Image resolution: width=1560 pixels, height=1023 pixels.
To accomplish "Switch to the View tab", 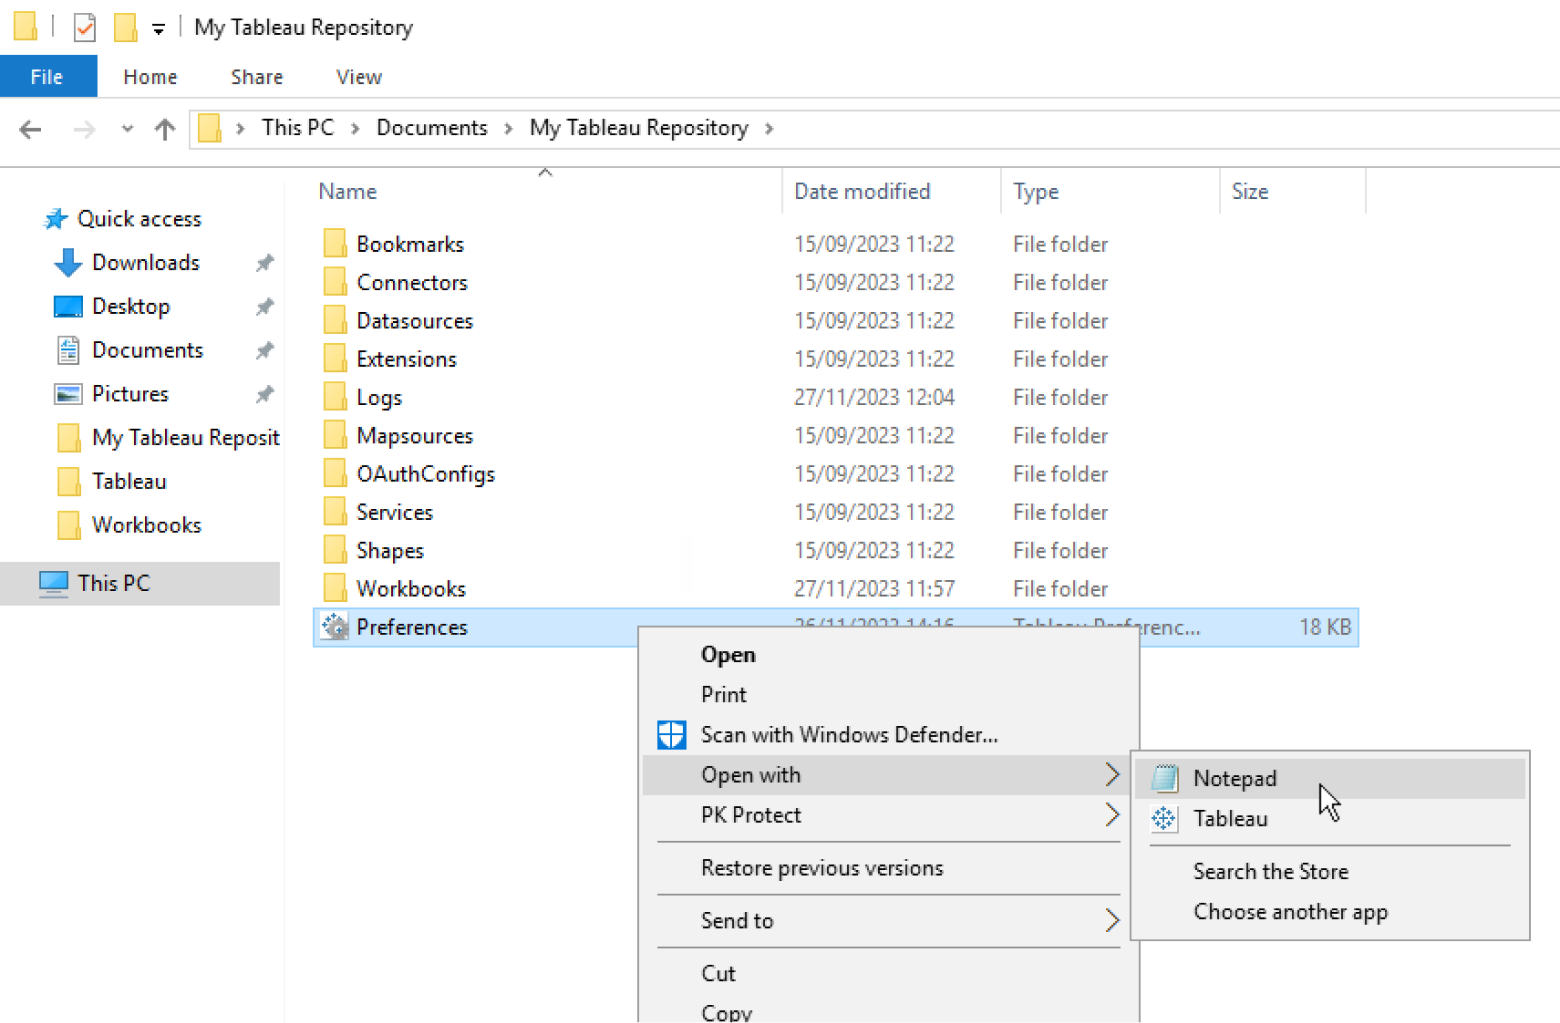I will click(358, 76).
